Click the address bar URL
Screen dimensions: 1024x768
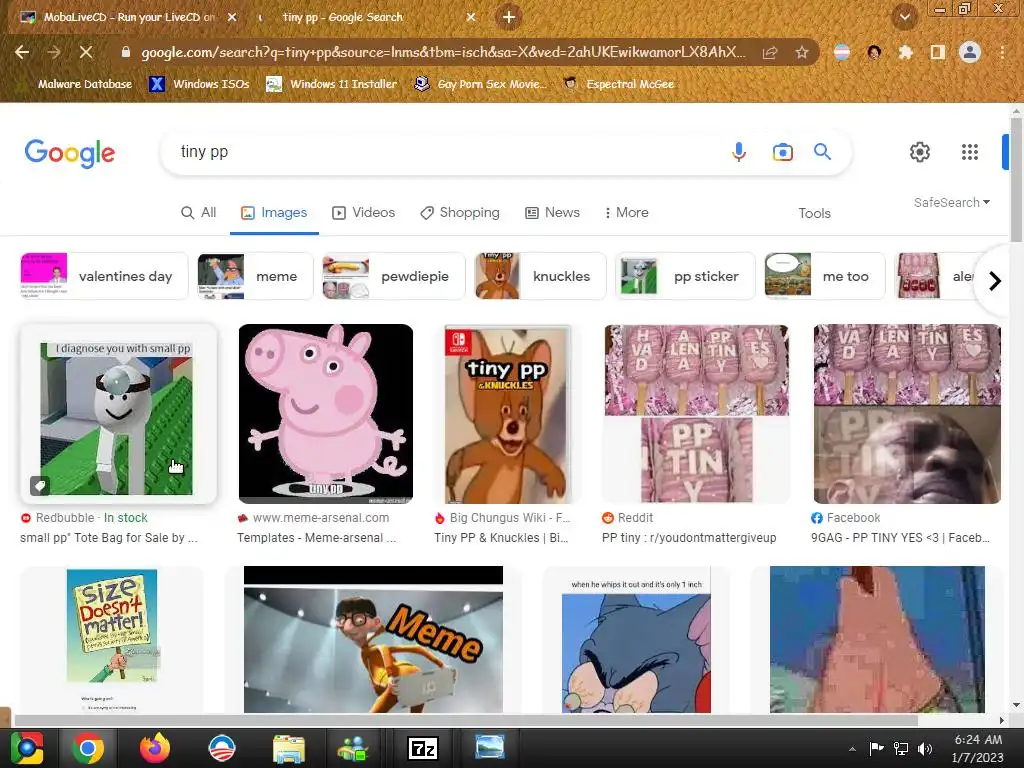click(x=443, y=52)
